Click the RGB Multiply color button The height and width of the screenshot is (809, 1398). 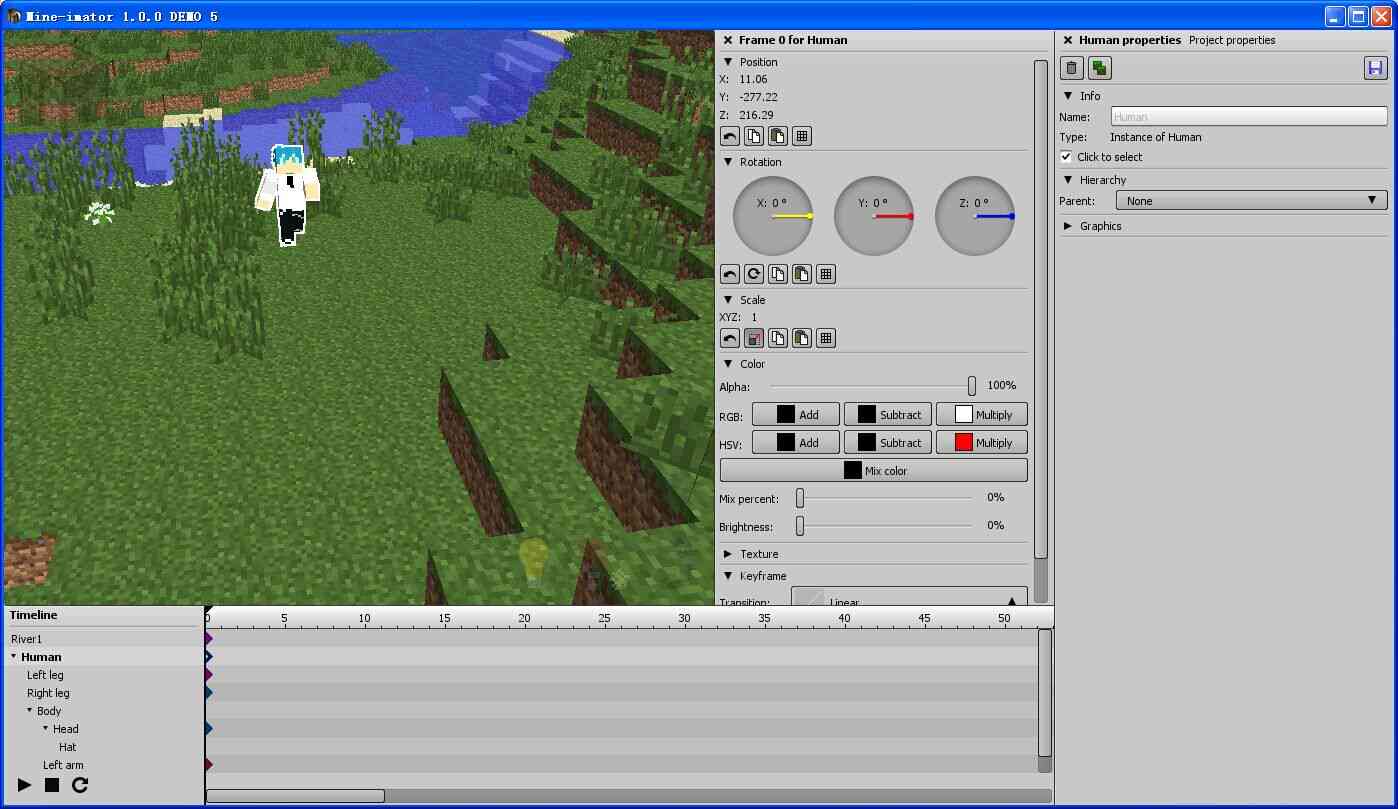tap(982, 415)
